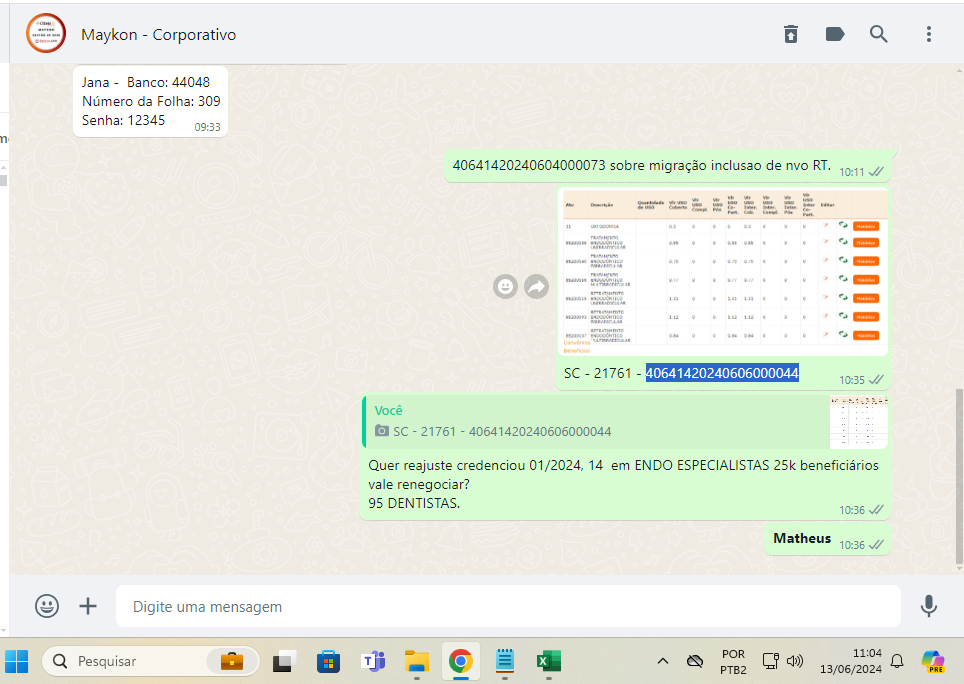This screenshot has width=964, height=684.
Task: Open attachment plus menu
Action: tap(88, 606)
